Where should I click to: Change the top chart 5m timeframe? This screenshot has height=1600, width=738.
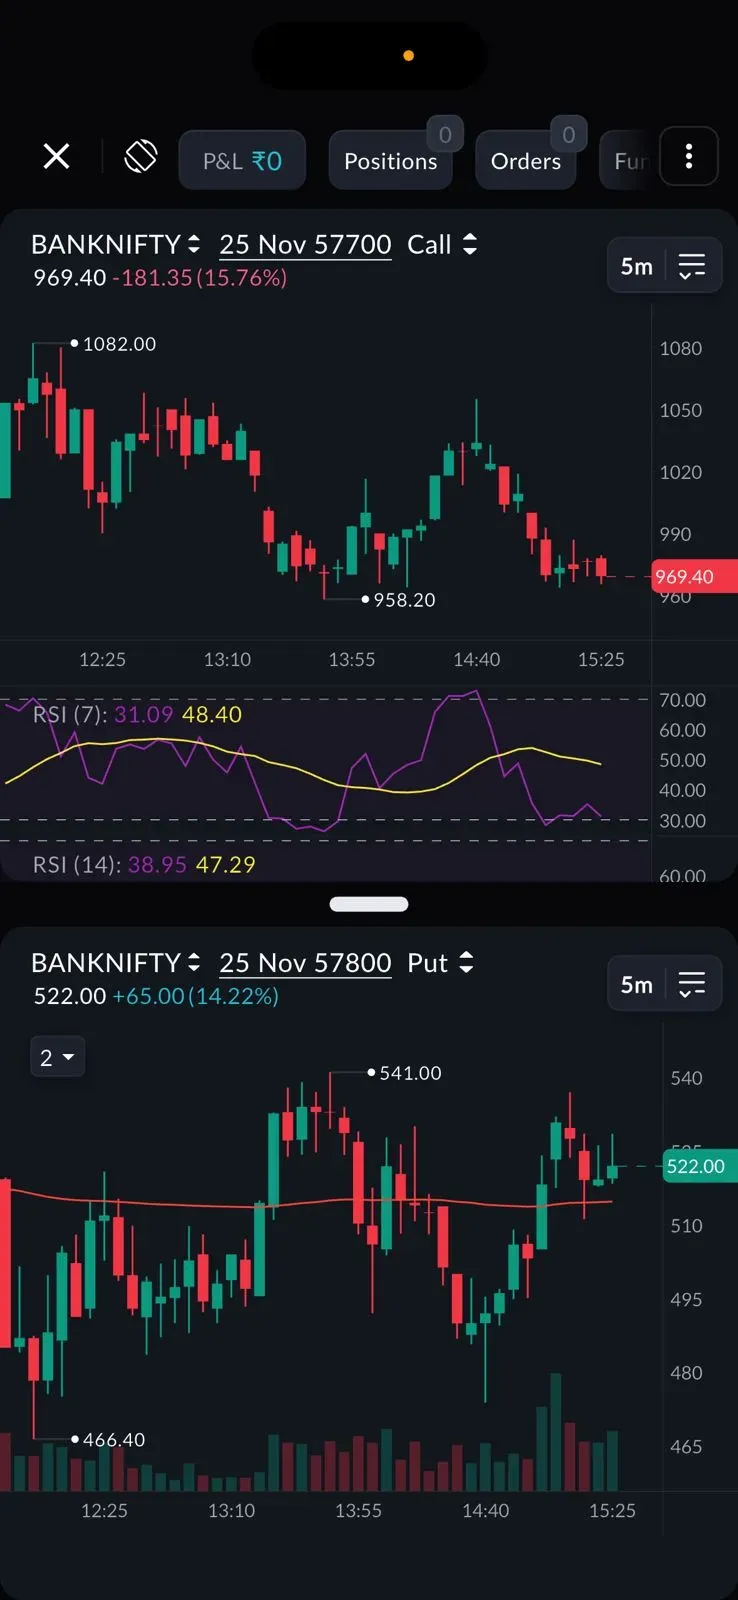(637, 266)
